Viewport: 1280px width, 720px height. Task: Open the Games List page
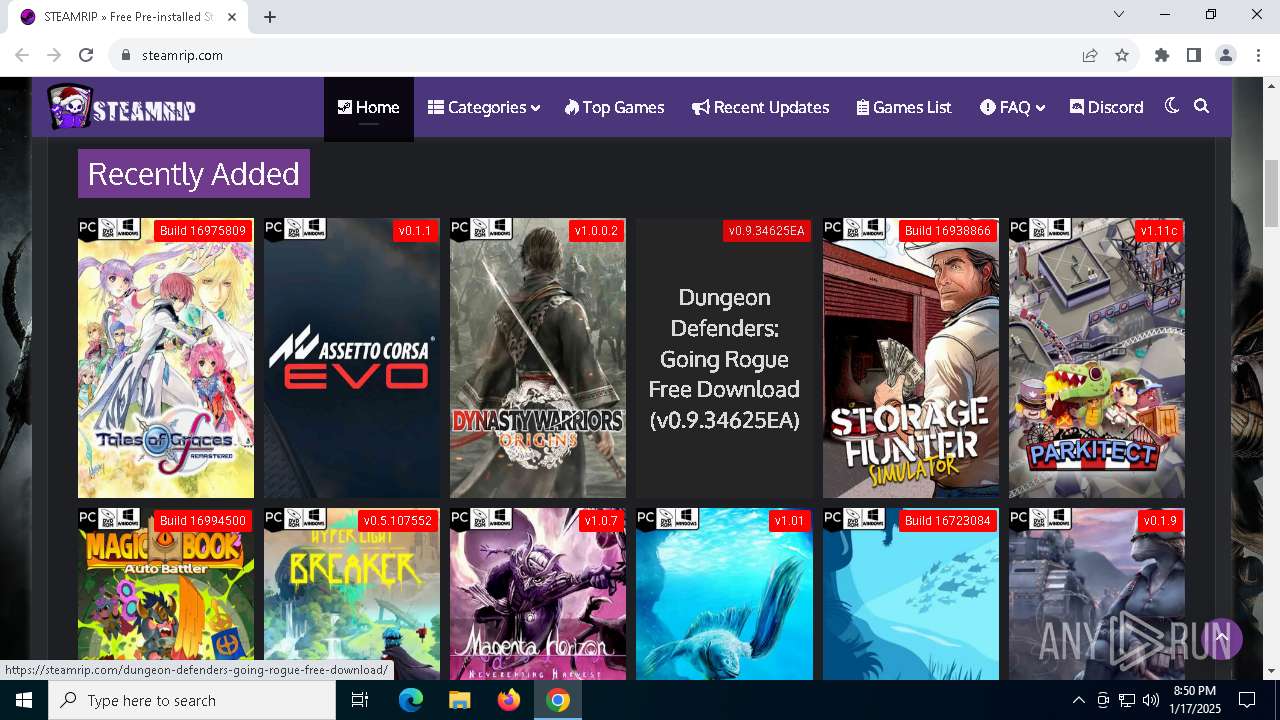pos(904,107)
